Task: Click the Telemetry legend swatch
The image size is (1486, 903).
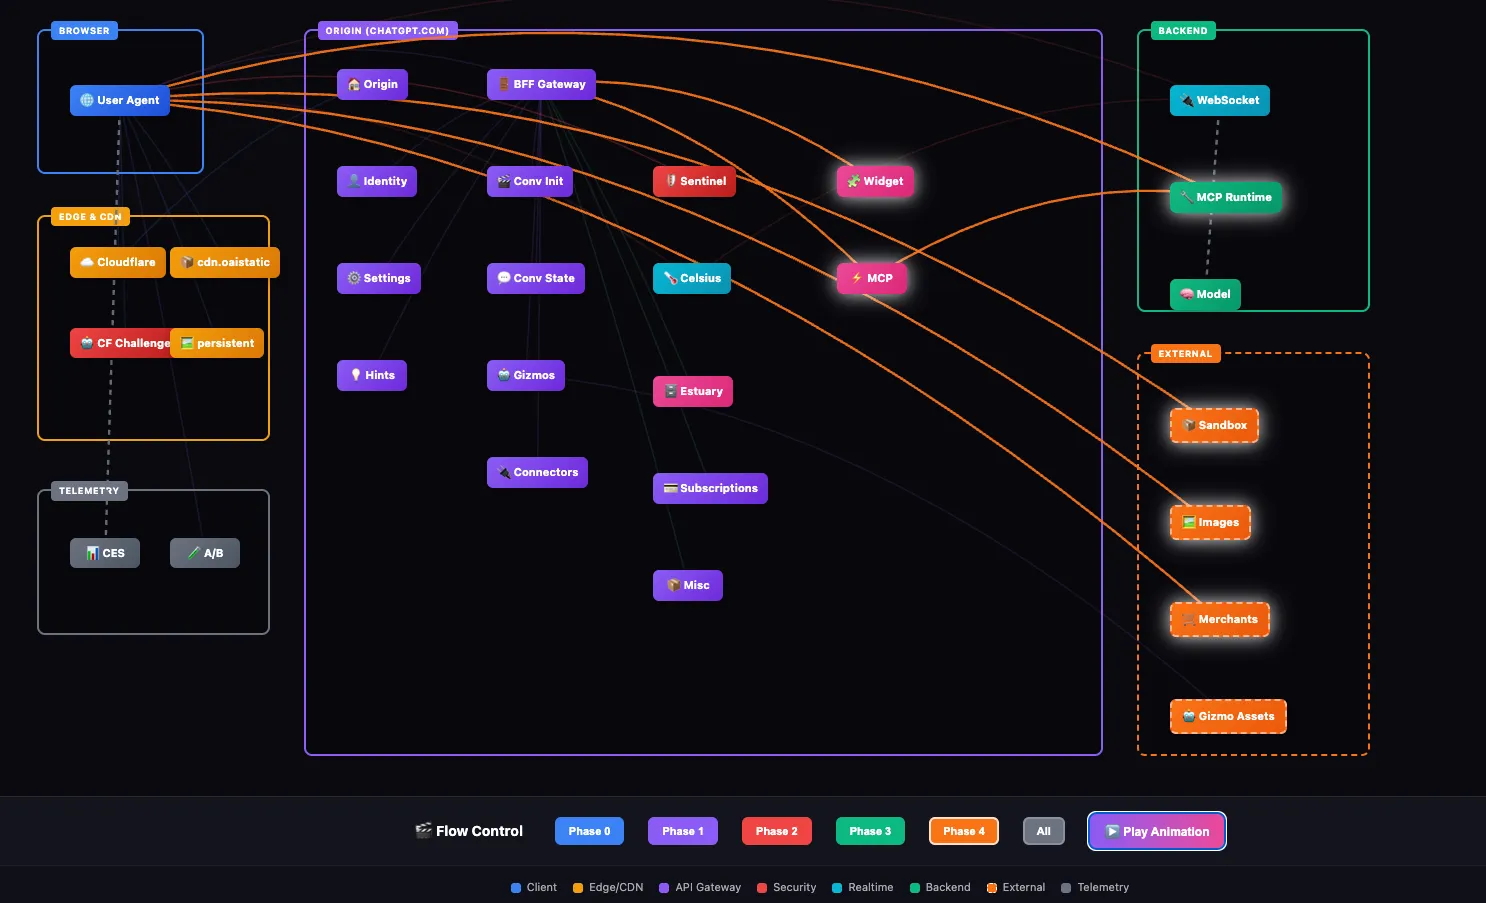Action: click(x=1066, y=887)
